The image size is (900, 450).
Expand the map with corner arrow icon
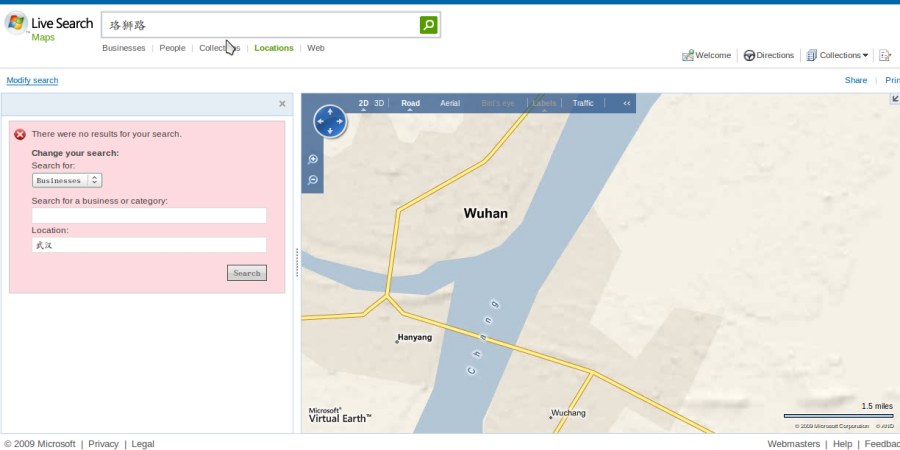tap(895, 99)
